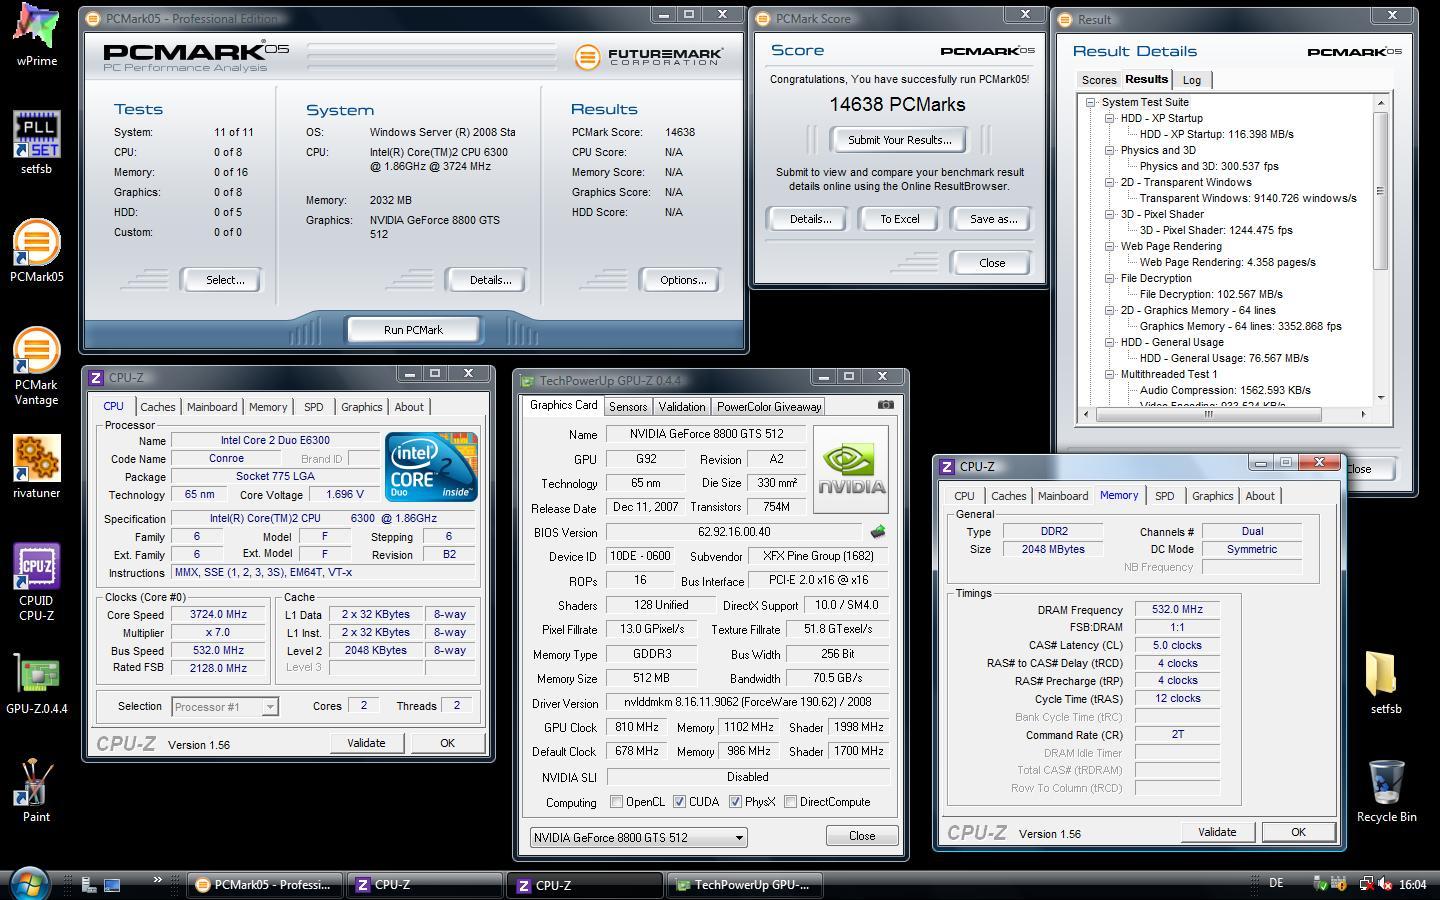The height and width of the screenshot is (900, 1440).
Task: Open the Mainboard tab in the left CPU-Z window
Action: pos(212,407)
